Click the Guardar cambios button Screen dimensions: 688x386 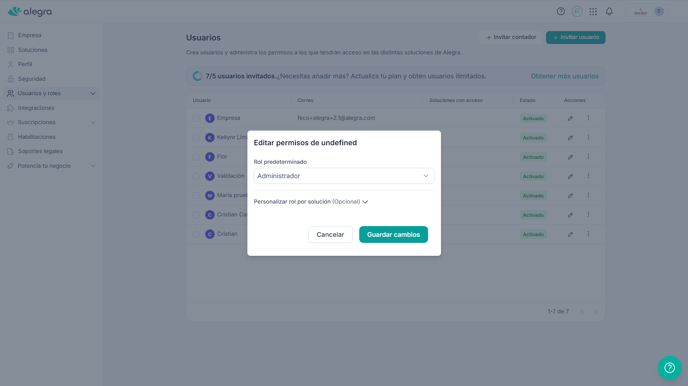pos(393,235)
